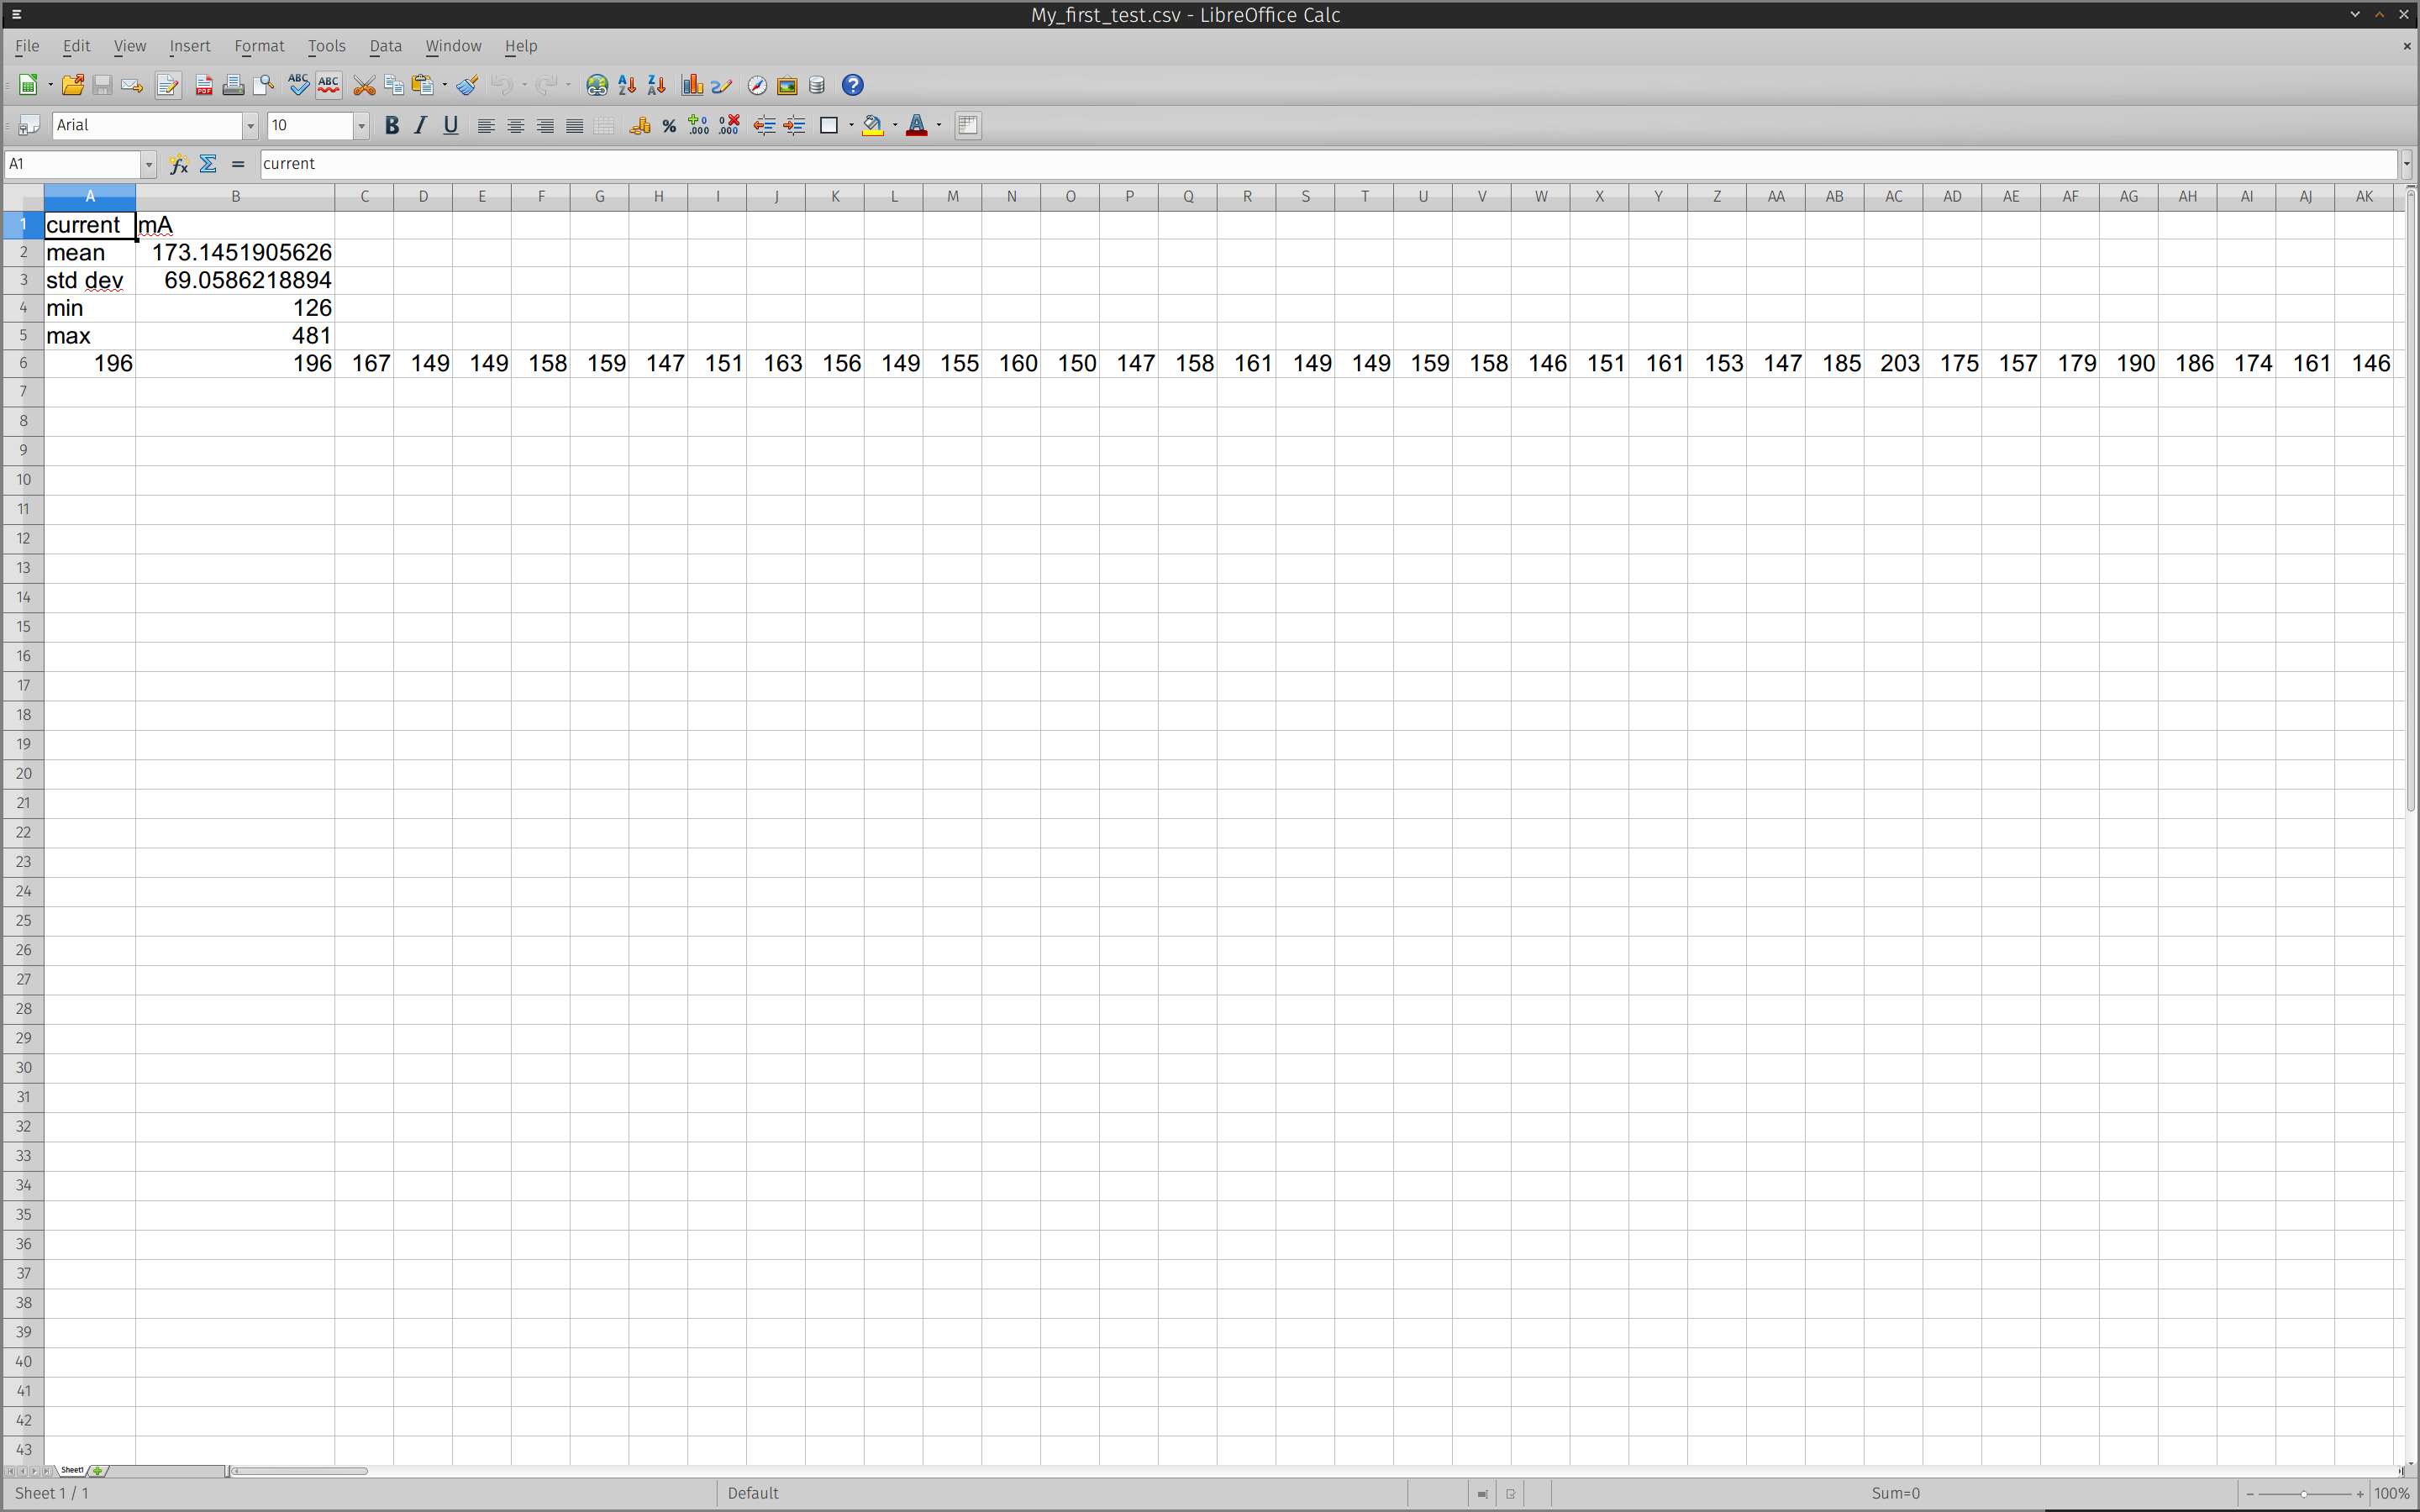Open font color dropdown arrow

pos(939,125)
